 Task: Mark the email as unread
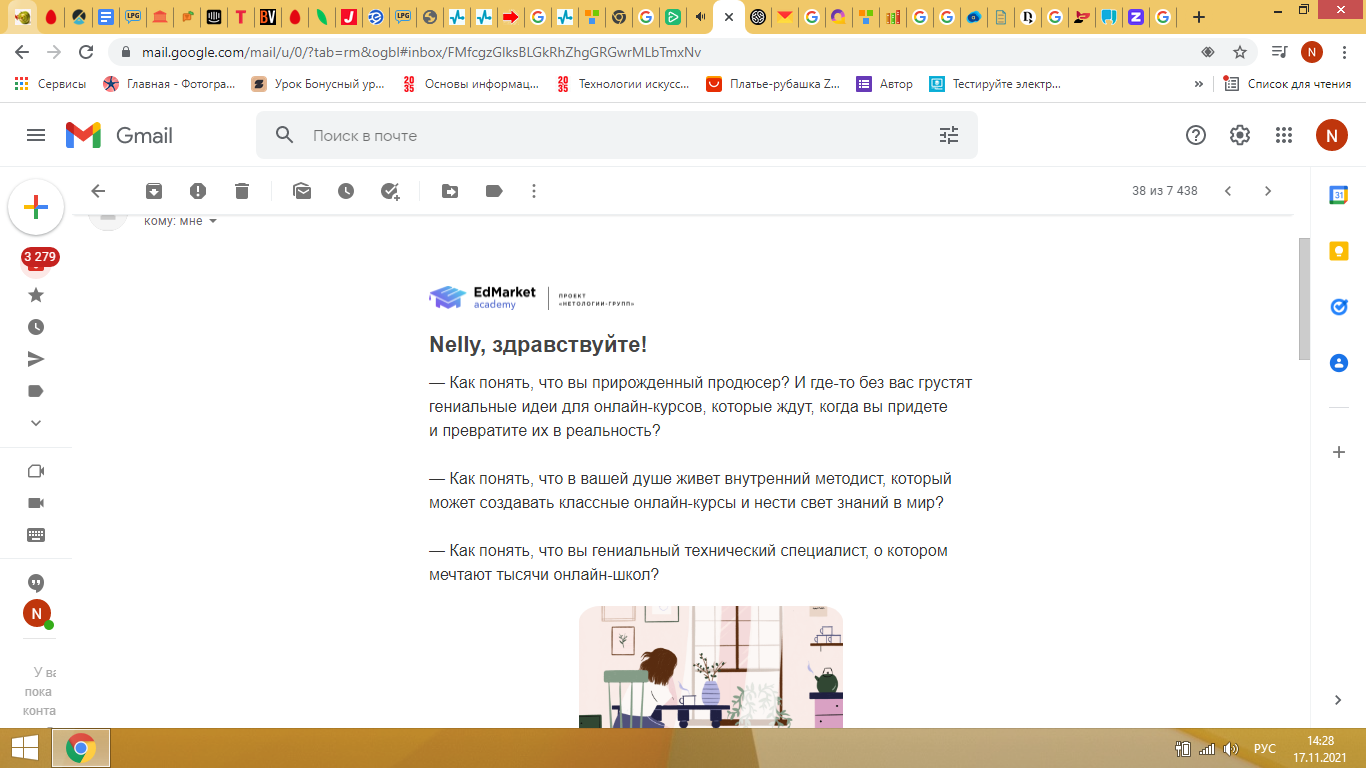302,191
